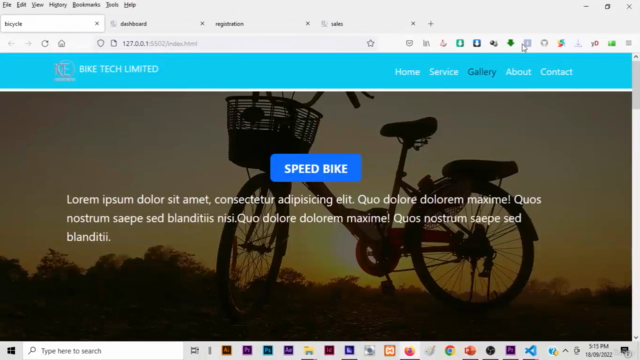Screen dimensions: 640x360
Task: Click the teal download arrow extension icon
Action: click(460, 43)
